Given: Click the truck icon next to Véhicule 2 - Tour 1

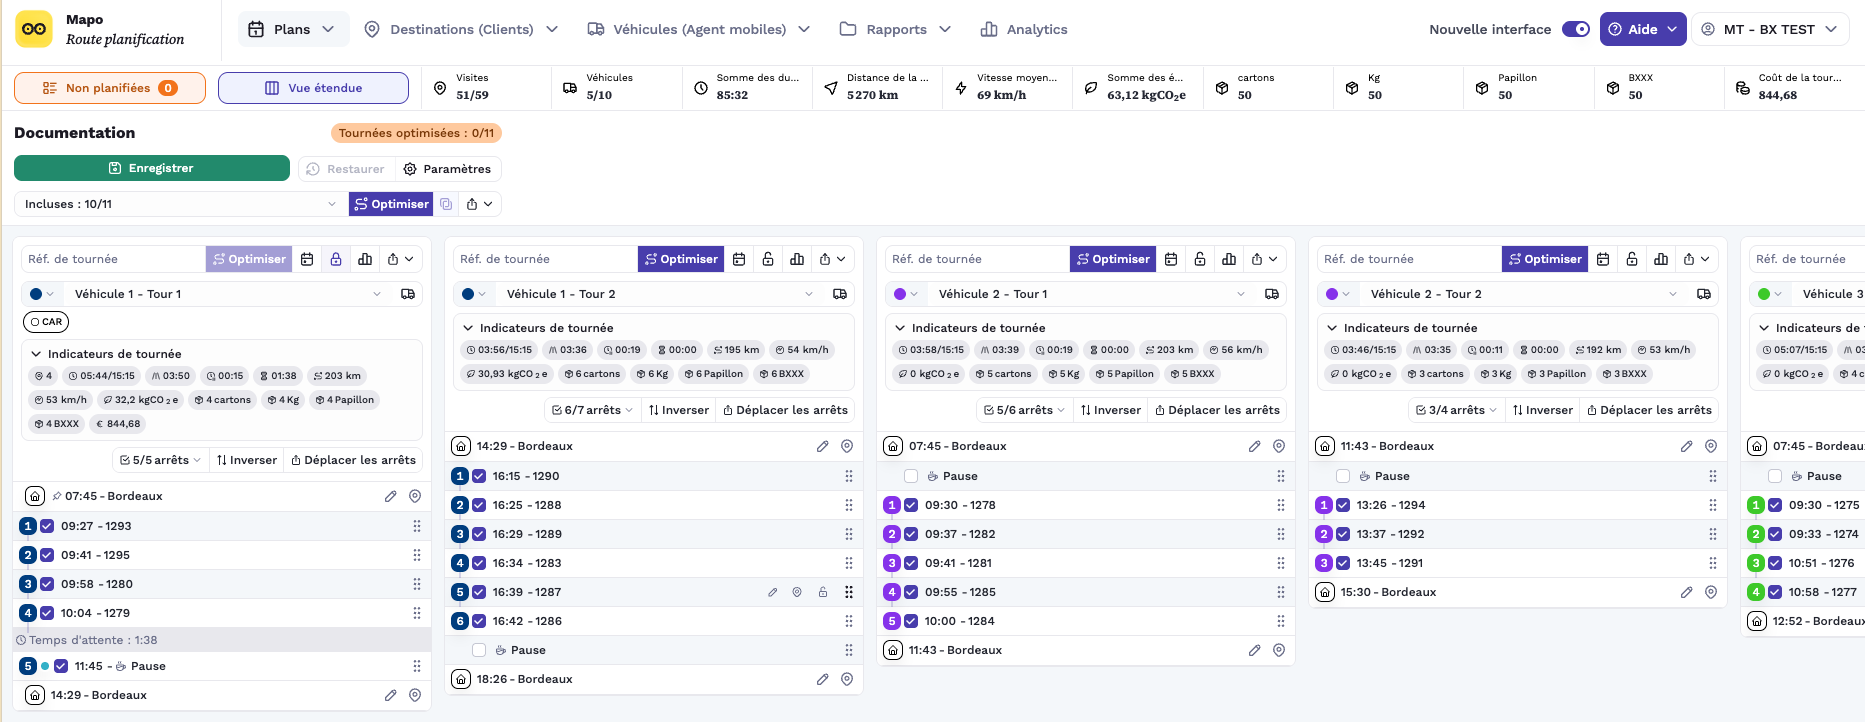Looking at the screenshot, I should pos(1272,294).
